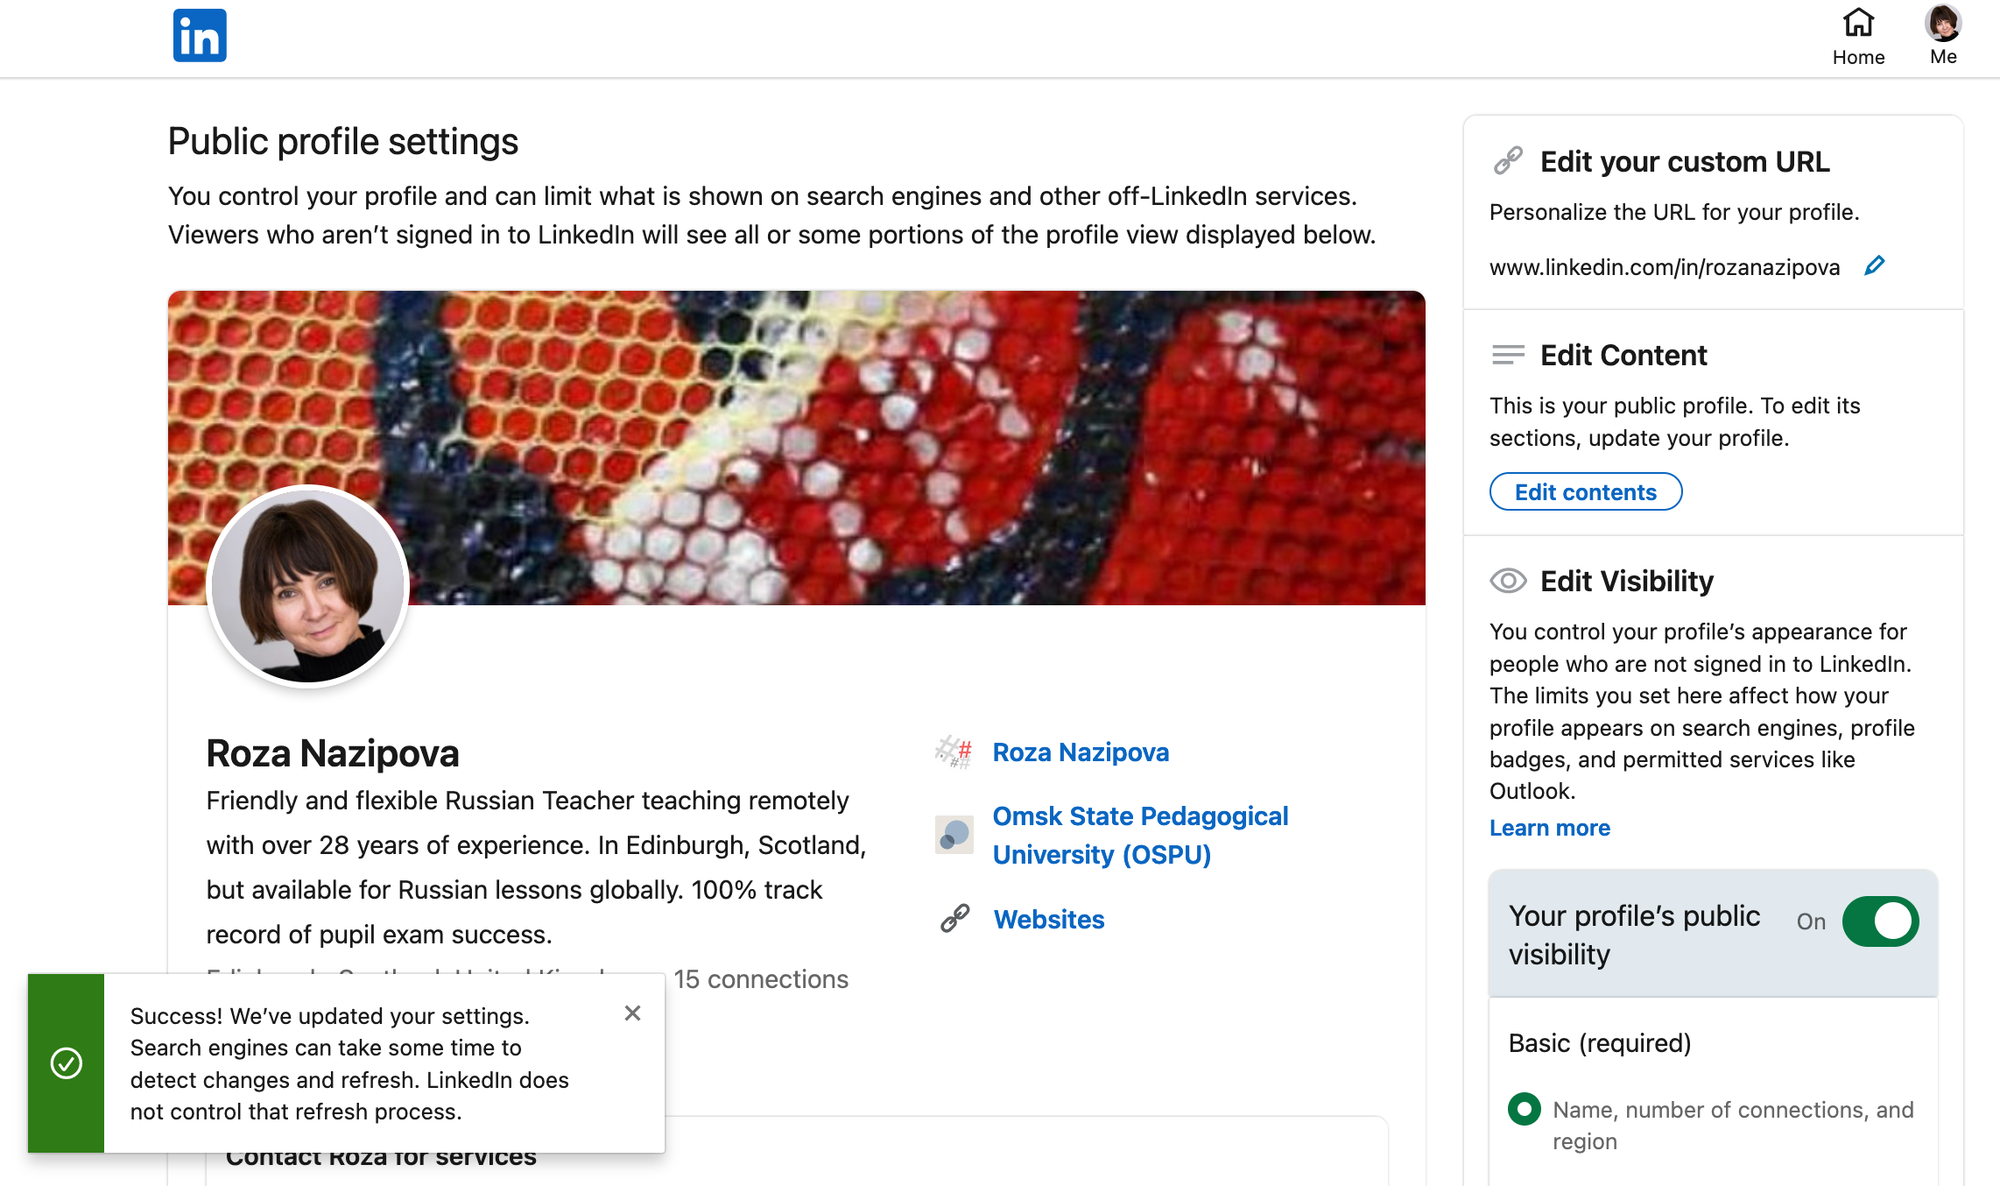Click the eye icon next to Edit Visibility

point(1508,581)
